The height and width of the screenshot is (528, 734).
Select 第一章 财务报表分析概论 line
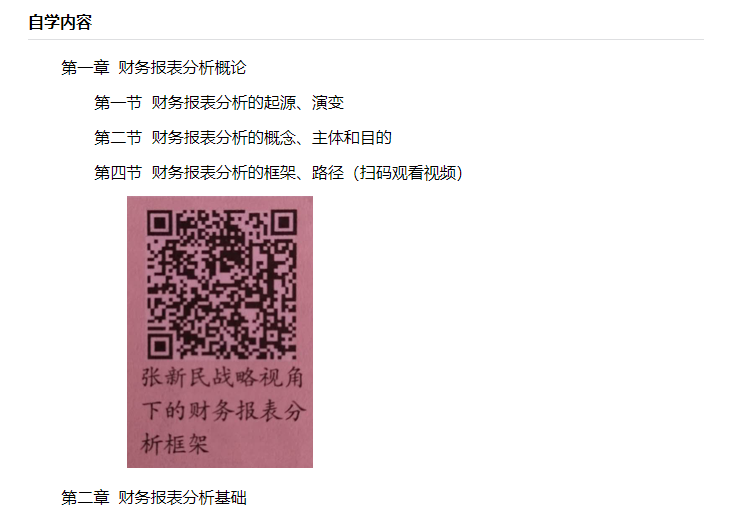(x=154, y=67)
